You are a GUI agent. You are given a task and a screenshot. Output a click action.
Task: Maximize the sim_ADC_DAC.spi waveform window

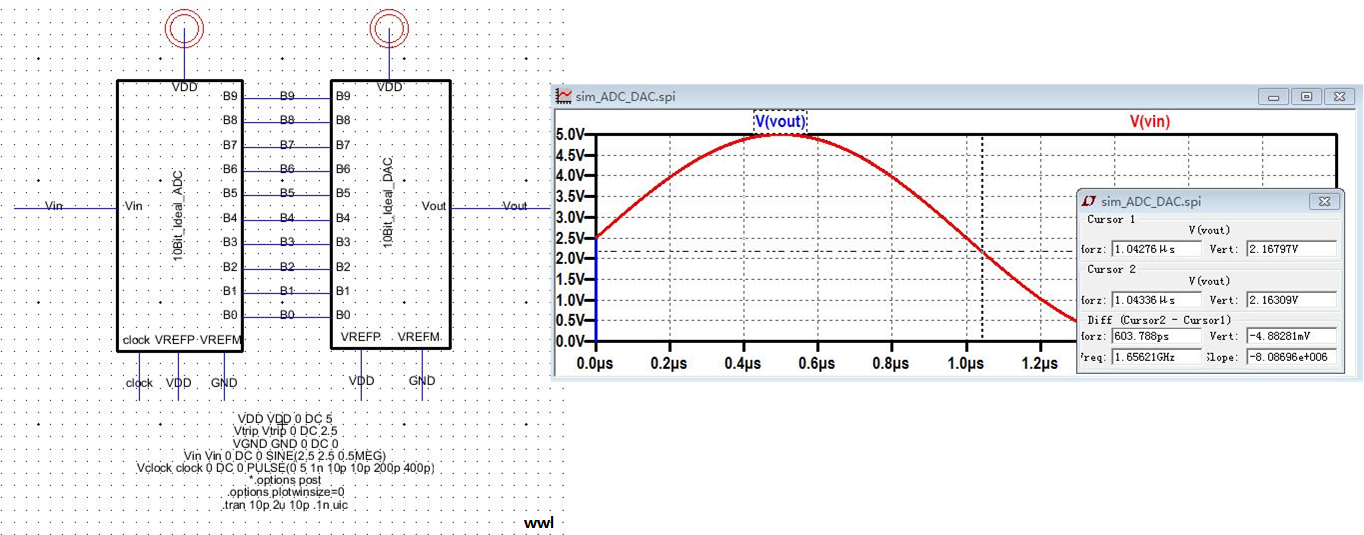click(x=1306, y=97)
